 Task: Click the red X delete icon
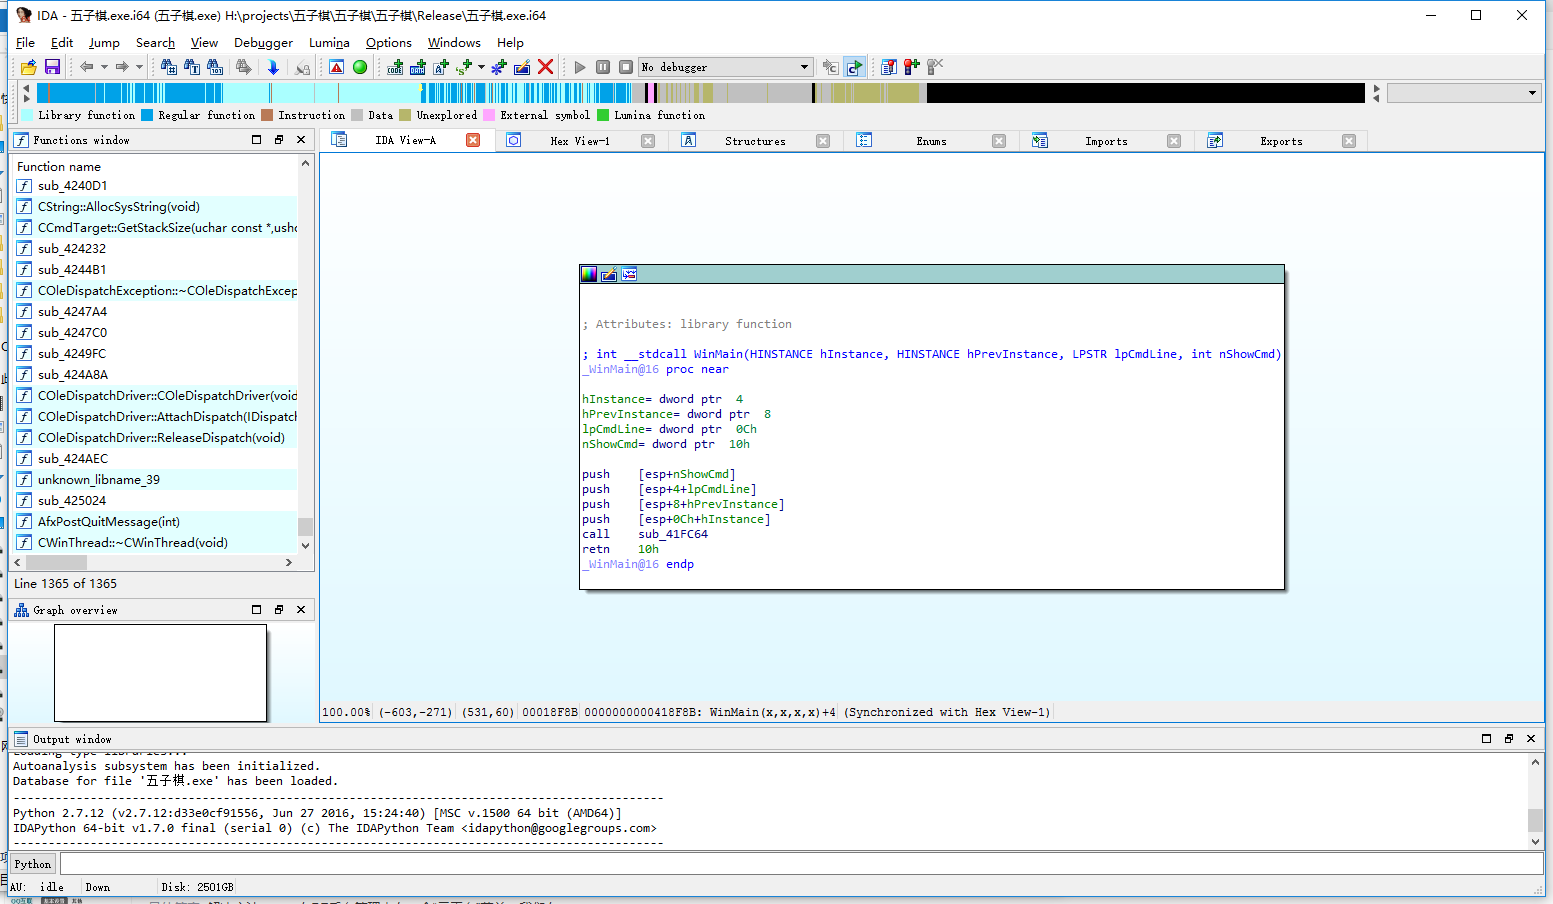click(545, 67)
